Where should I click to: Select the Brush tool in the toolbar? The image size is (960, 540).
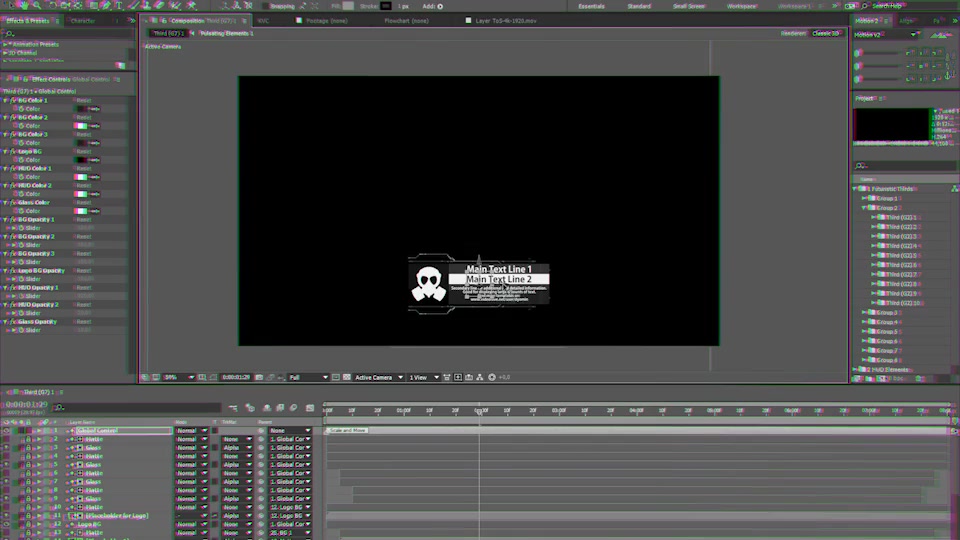(x=133, y=6)
